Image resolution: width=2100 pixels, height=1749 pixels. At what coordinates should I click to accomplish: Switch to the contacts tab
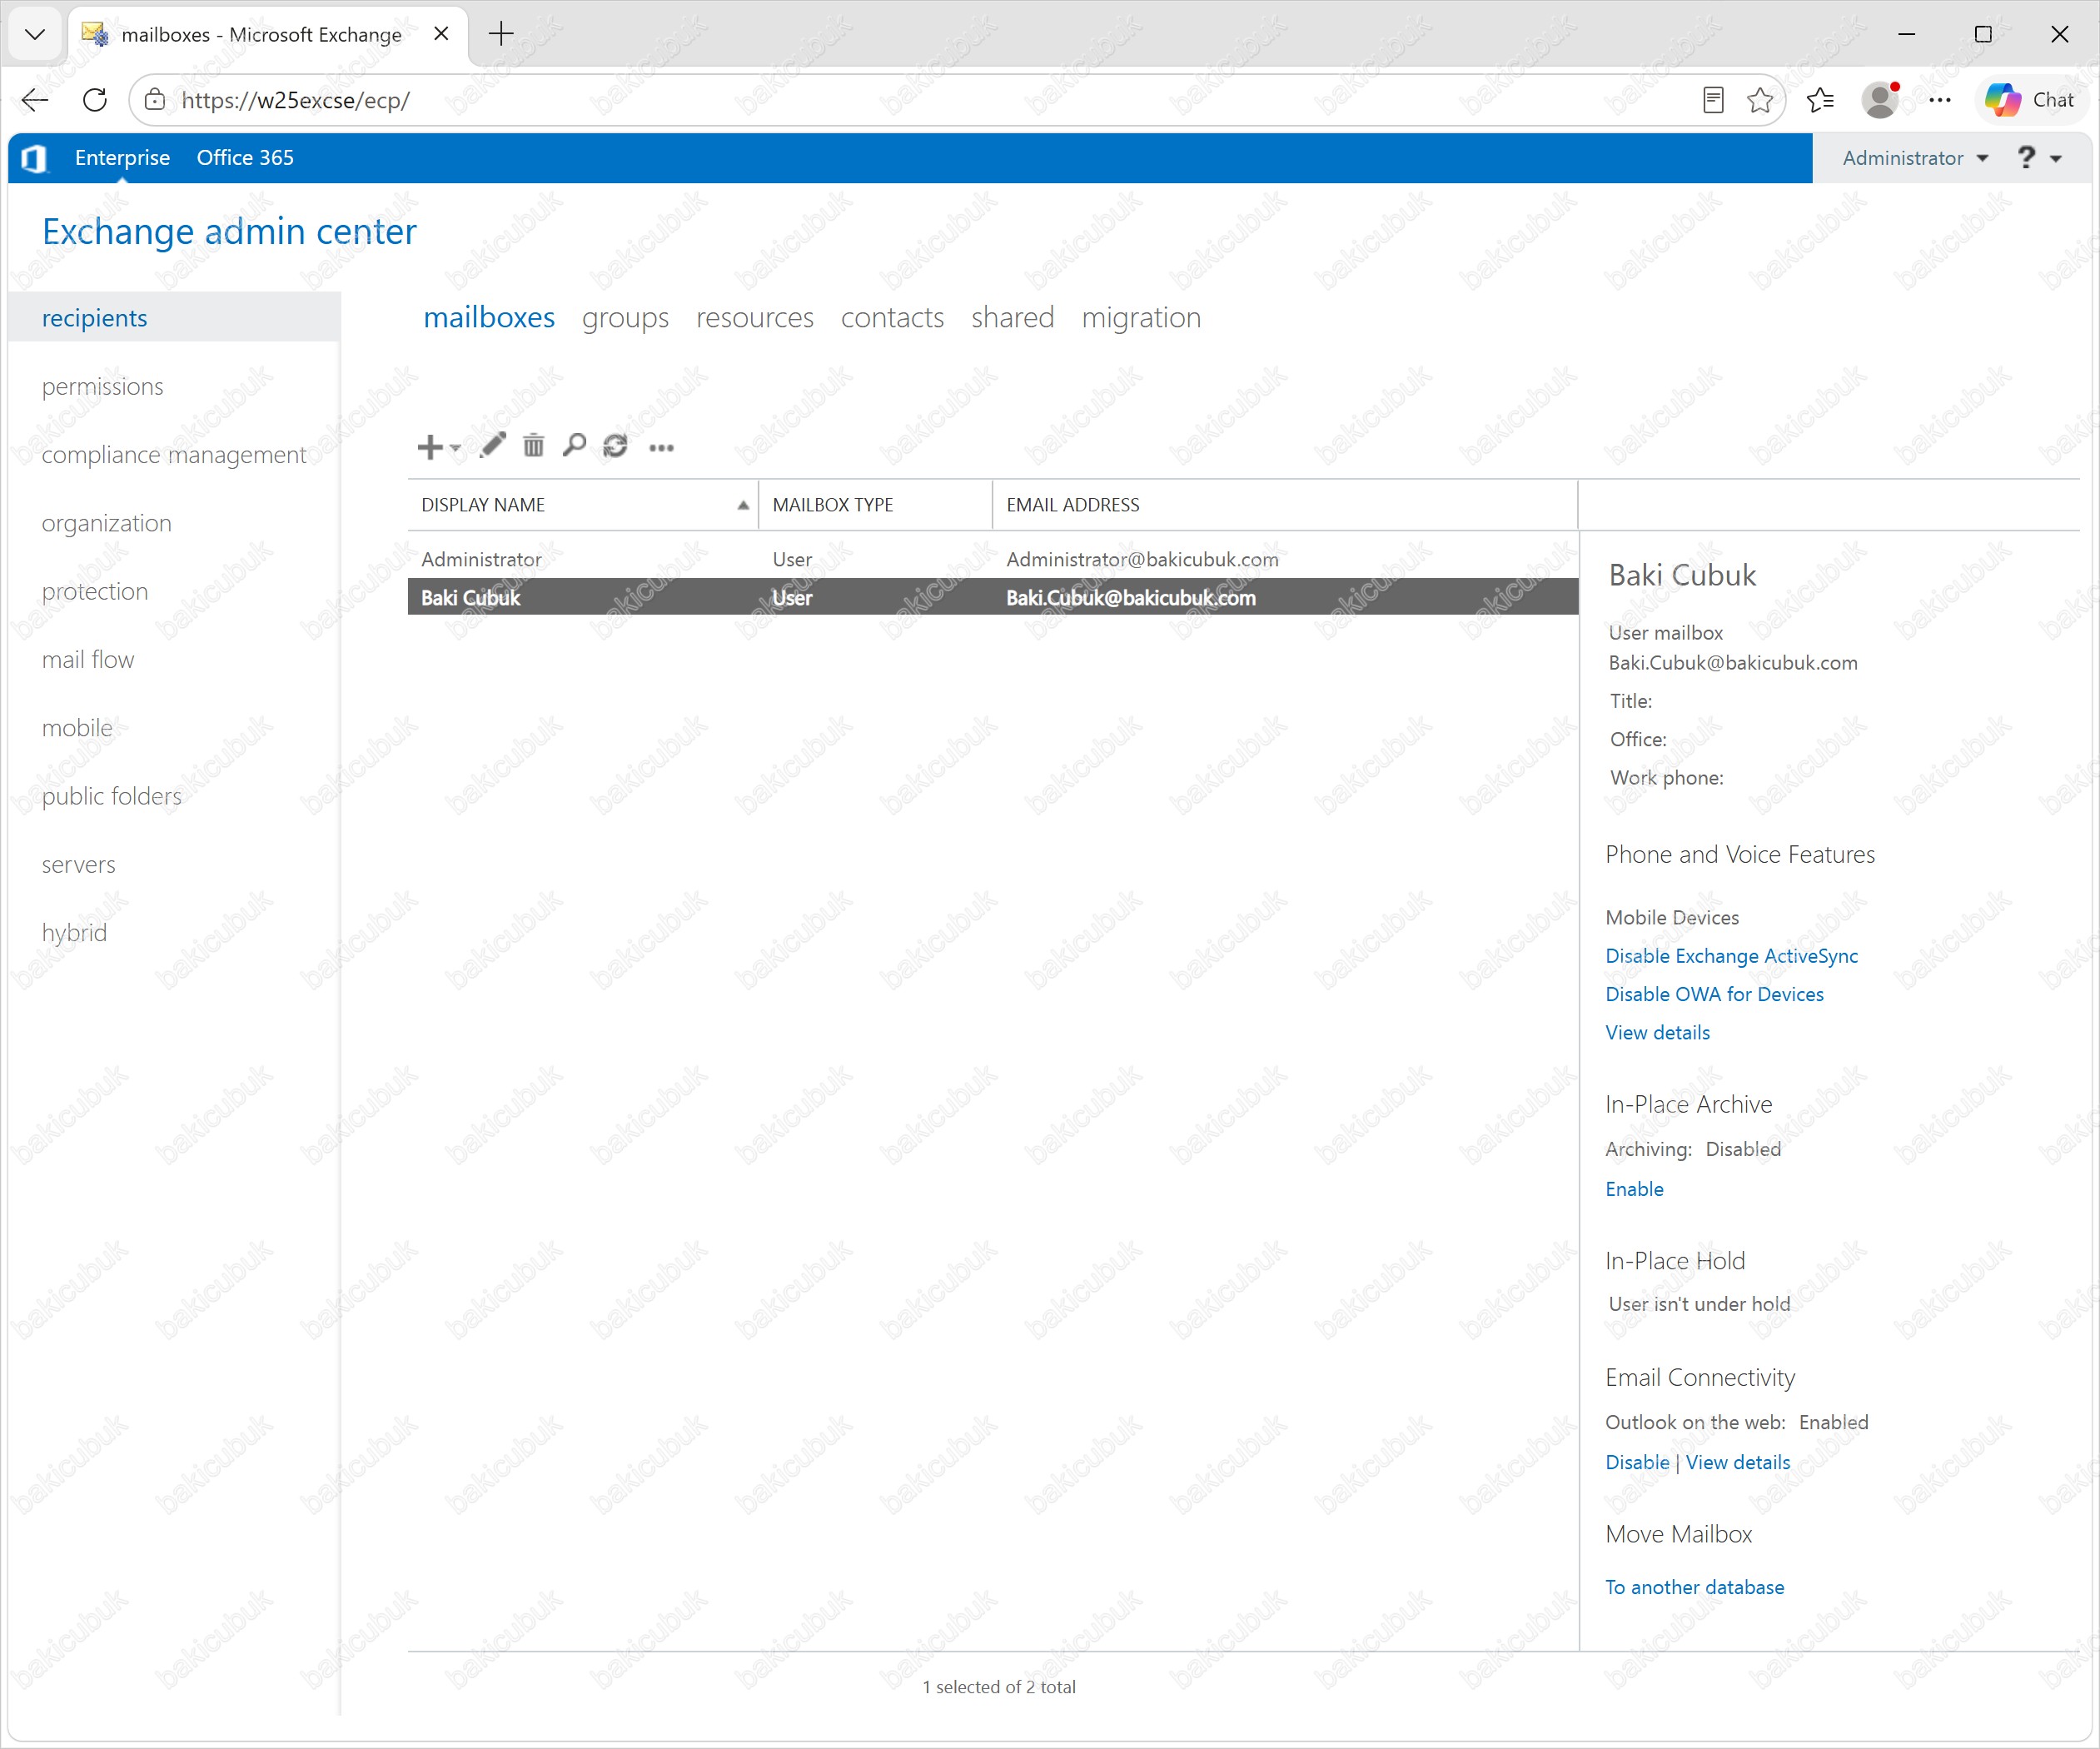(892, 318)
